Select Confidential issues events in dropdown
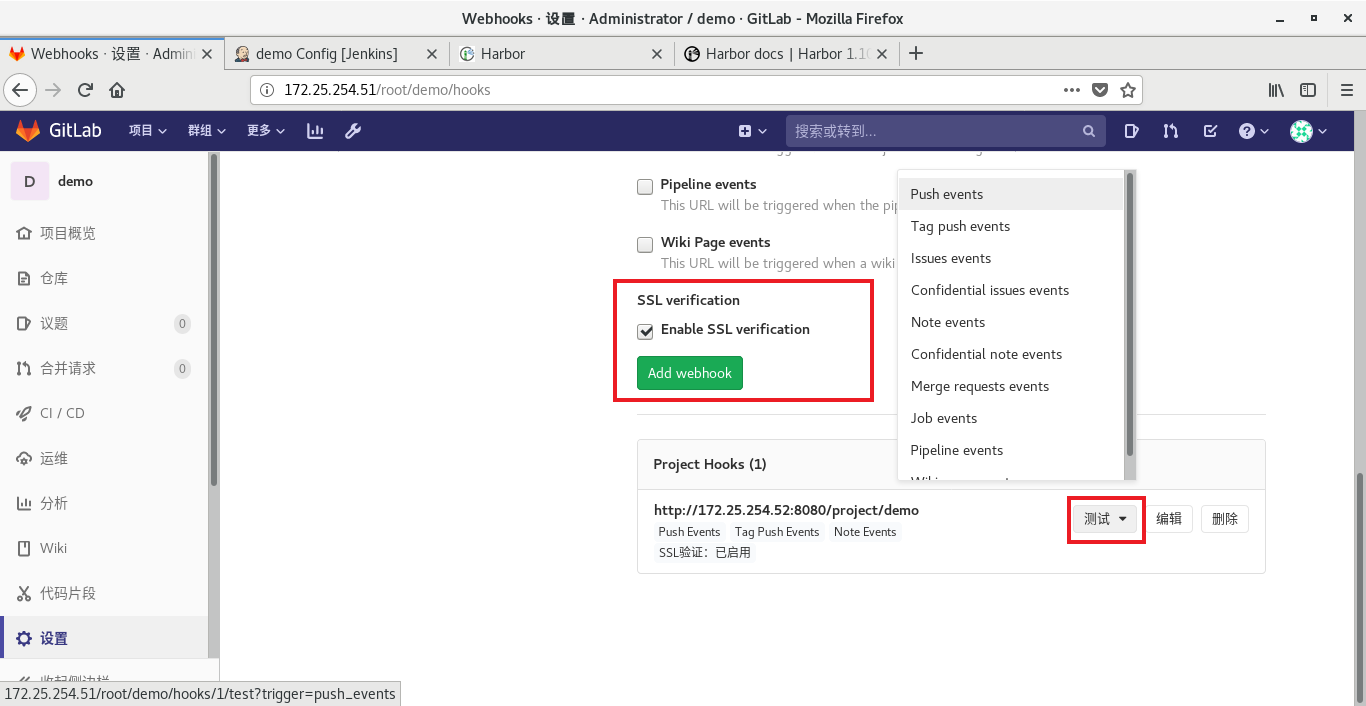1366x706 pixels. (x=1011, y=290)
